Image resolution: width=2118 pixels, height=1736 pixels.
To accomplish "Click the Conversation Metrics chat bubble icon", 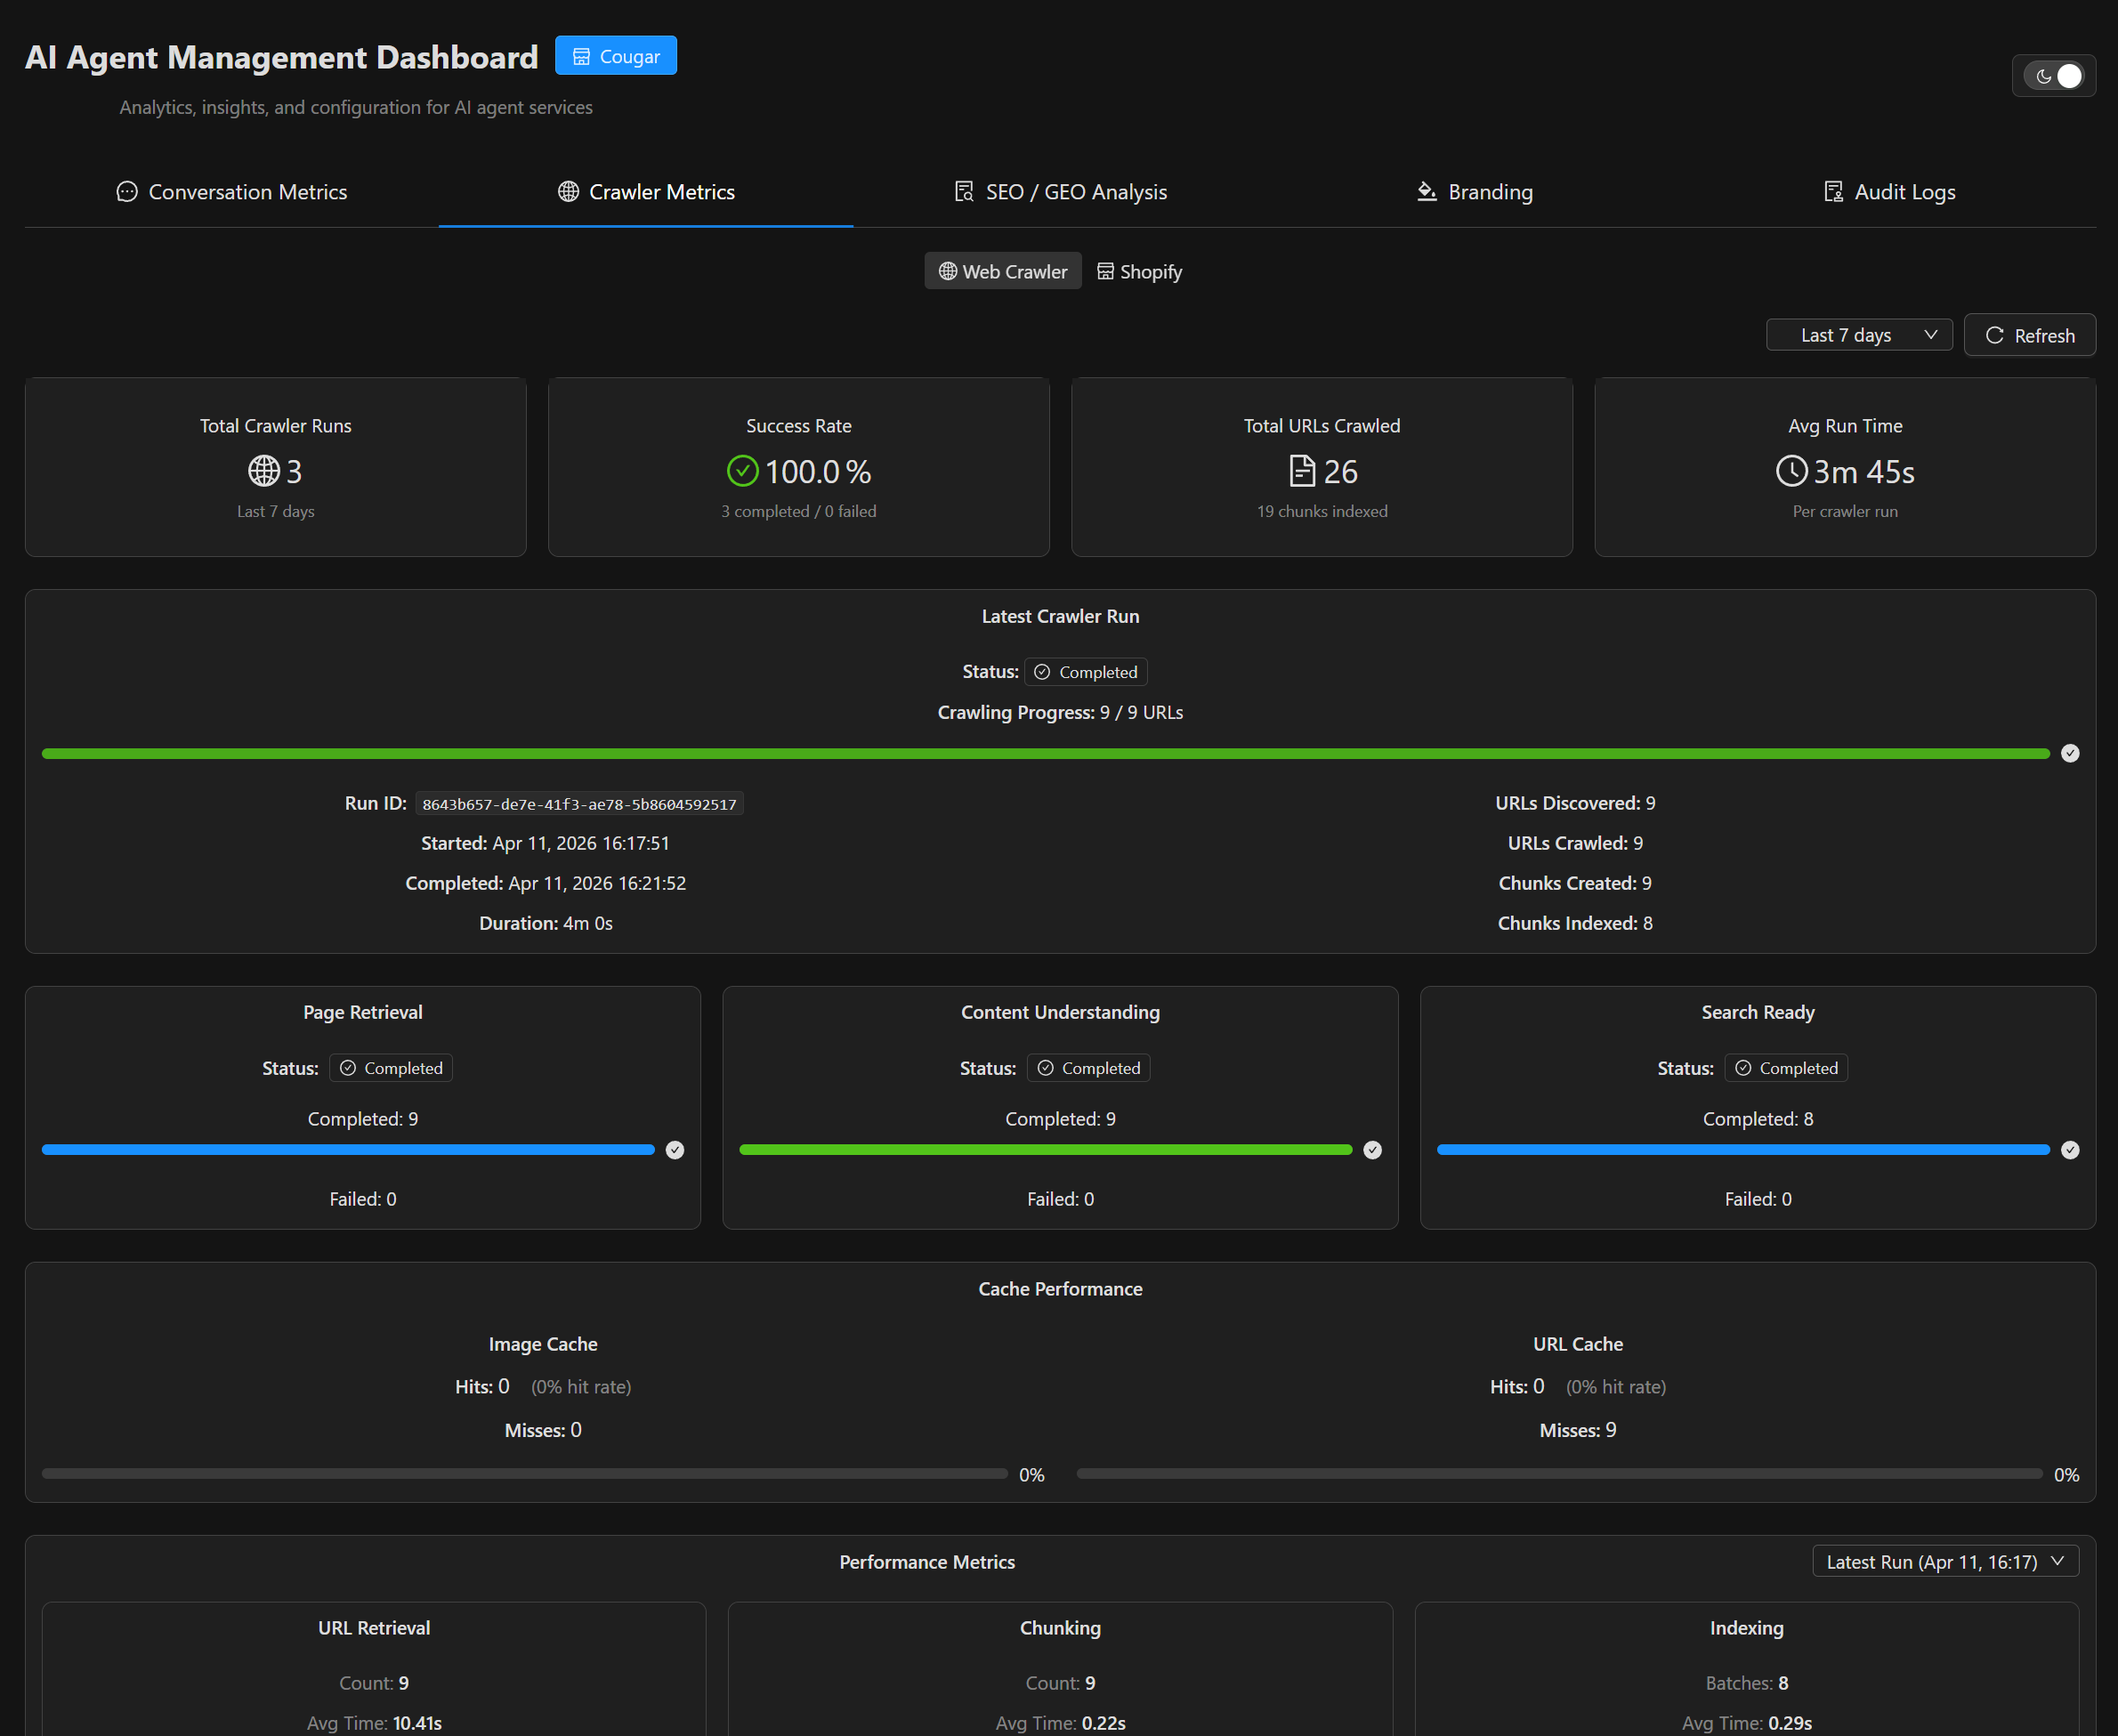I will pyautogui.click(x=127, y=192).
